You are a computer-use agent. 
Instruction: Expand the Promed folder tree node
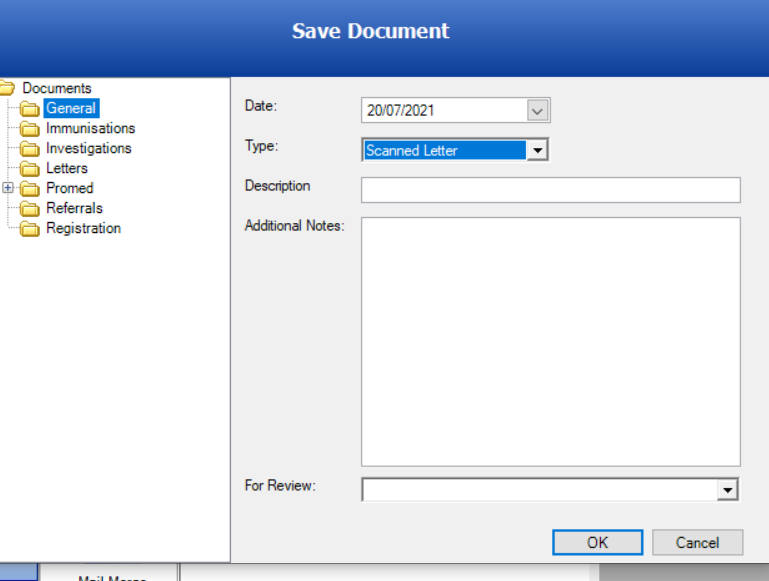tap(8, 188)
